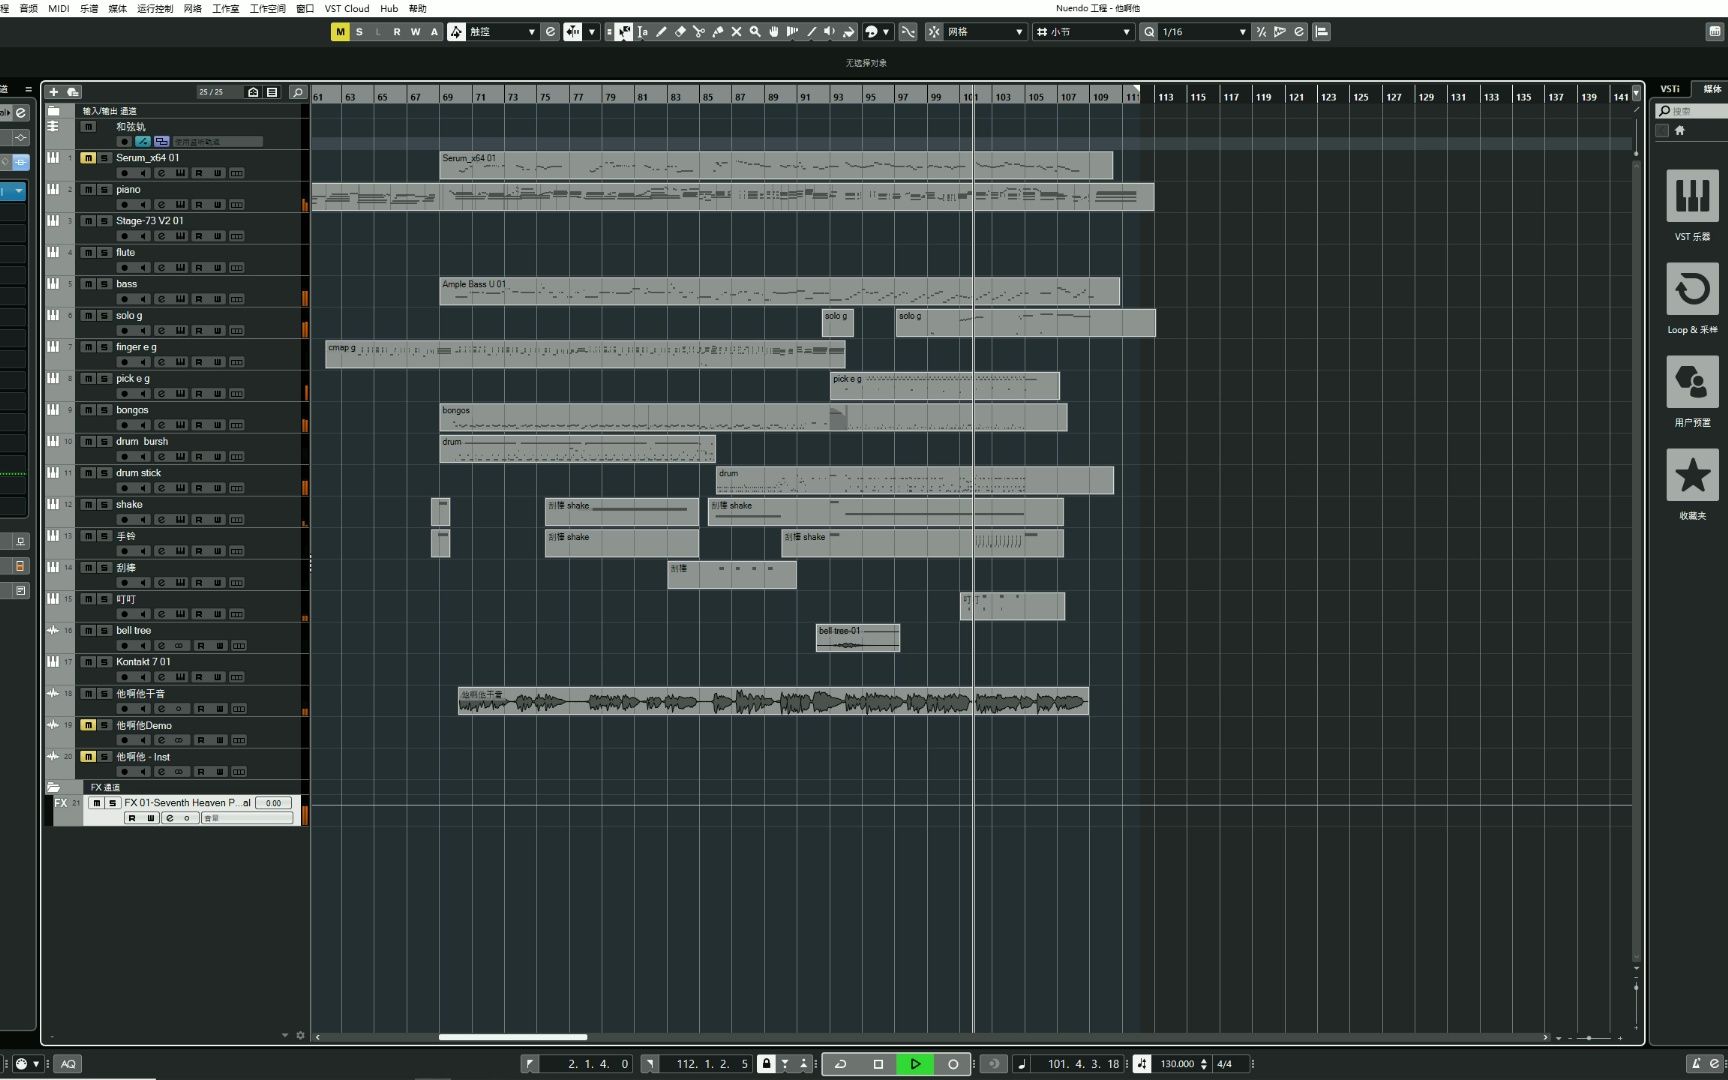Select the Glue tool
1728x1080 pixels.
coord(718,32)
